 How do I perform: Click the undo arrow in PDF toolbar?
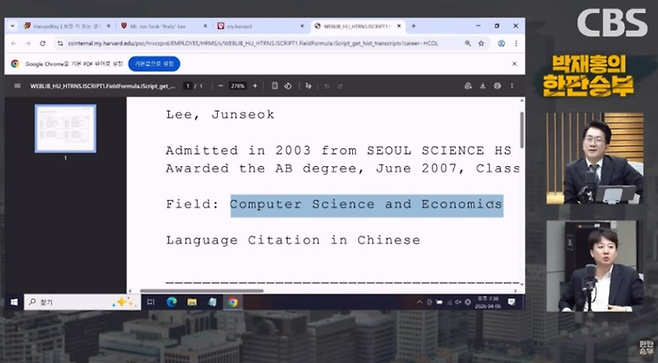tap(327, 86)
